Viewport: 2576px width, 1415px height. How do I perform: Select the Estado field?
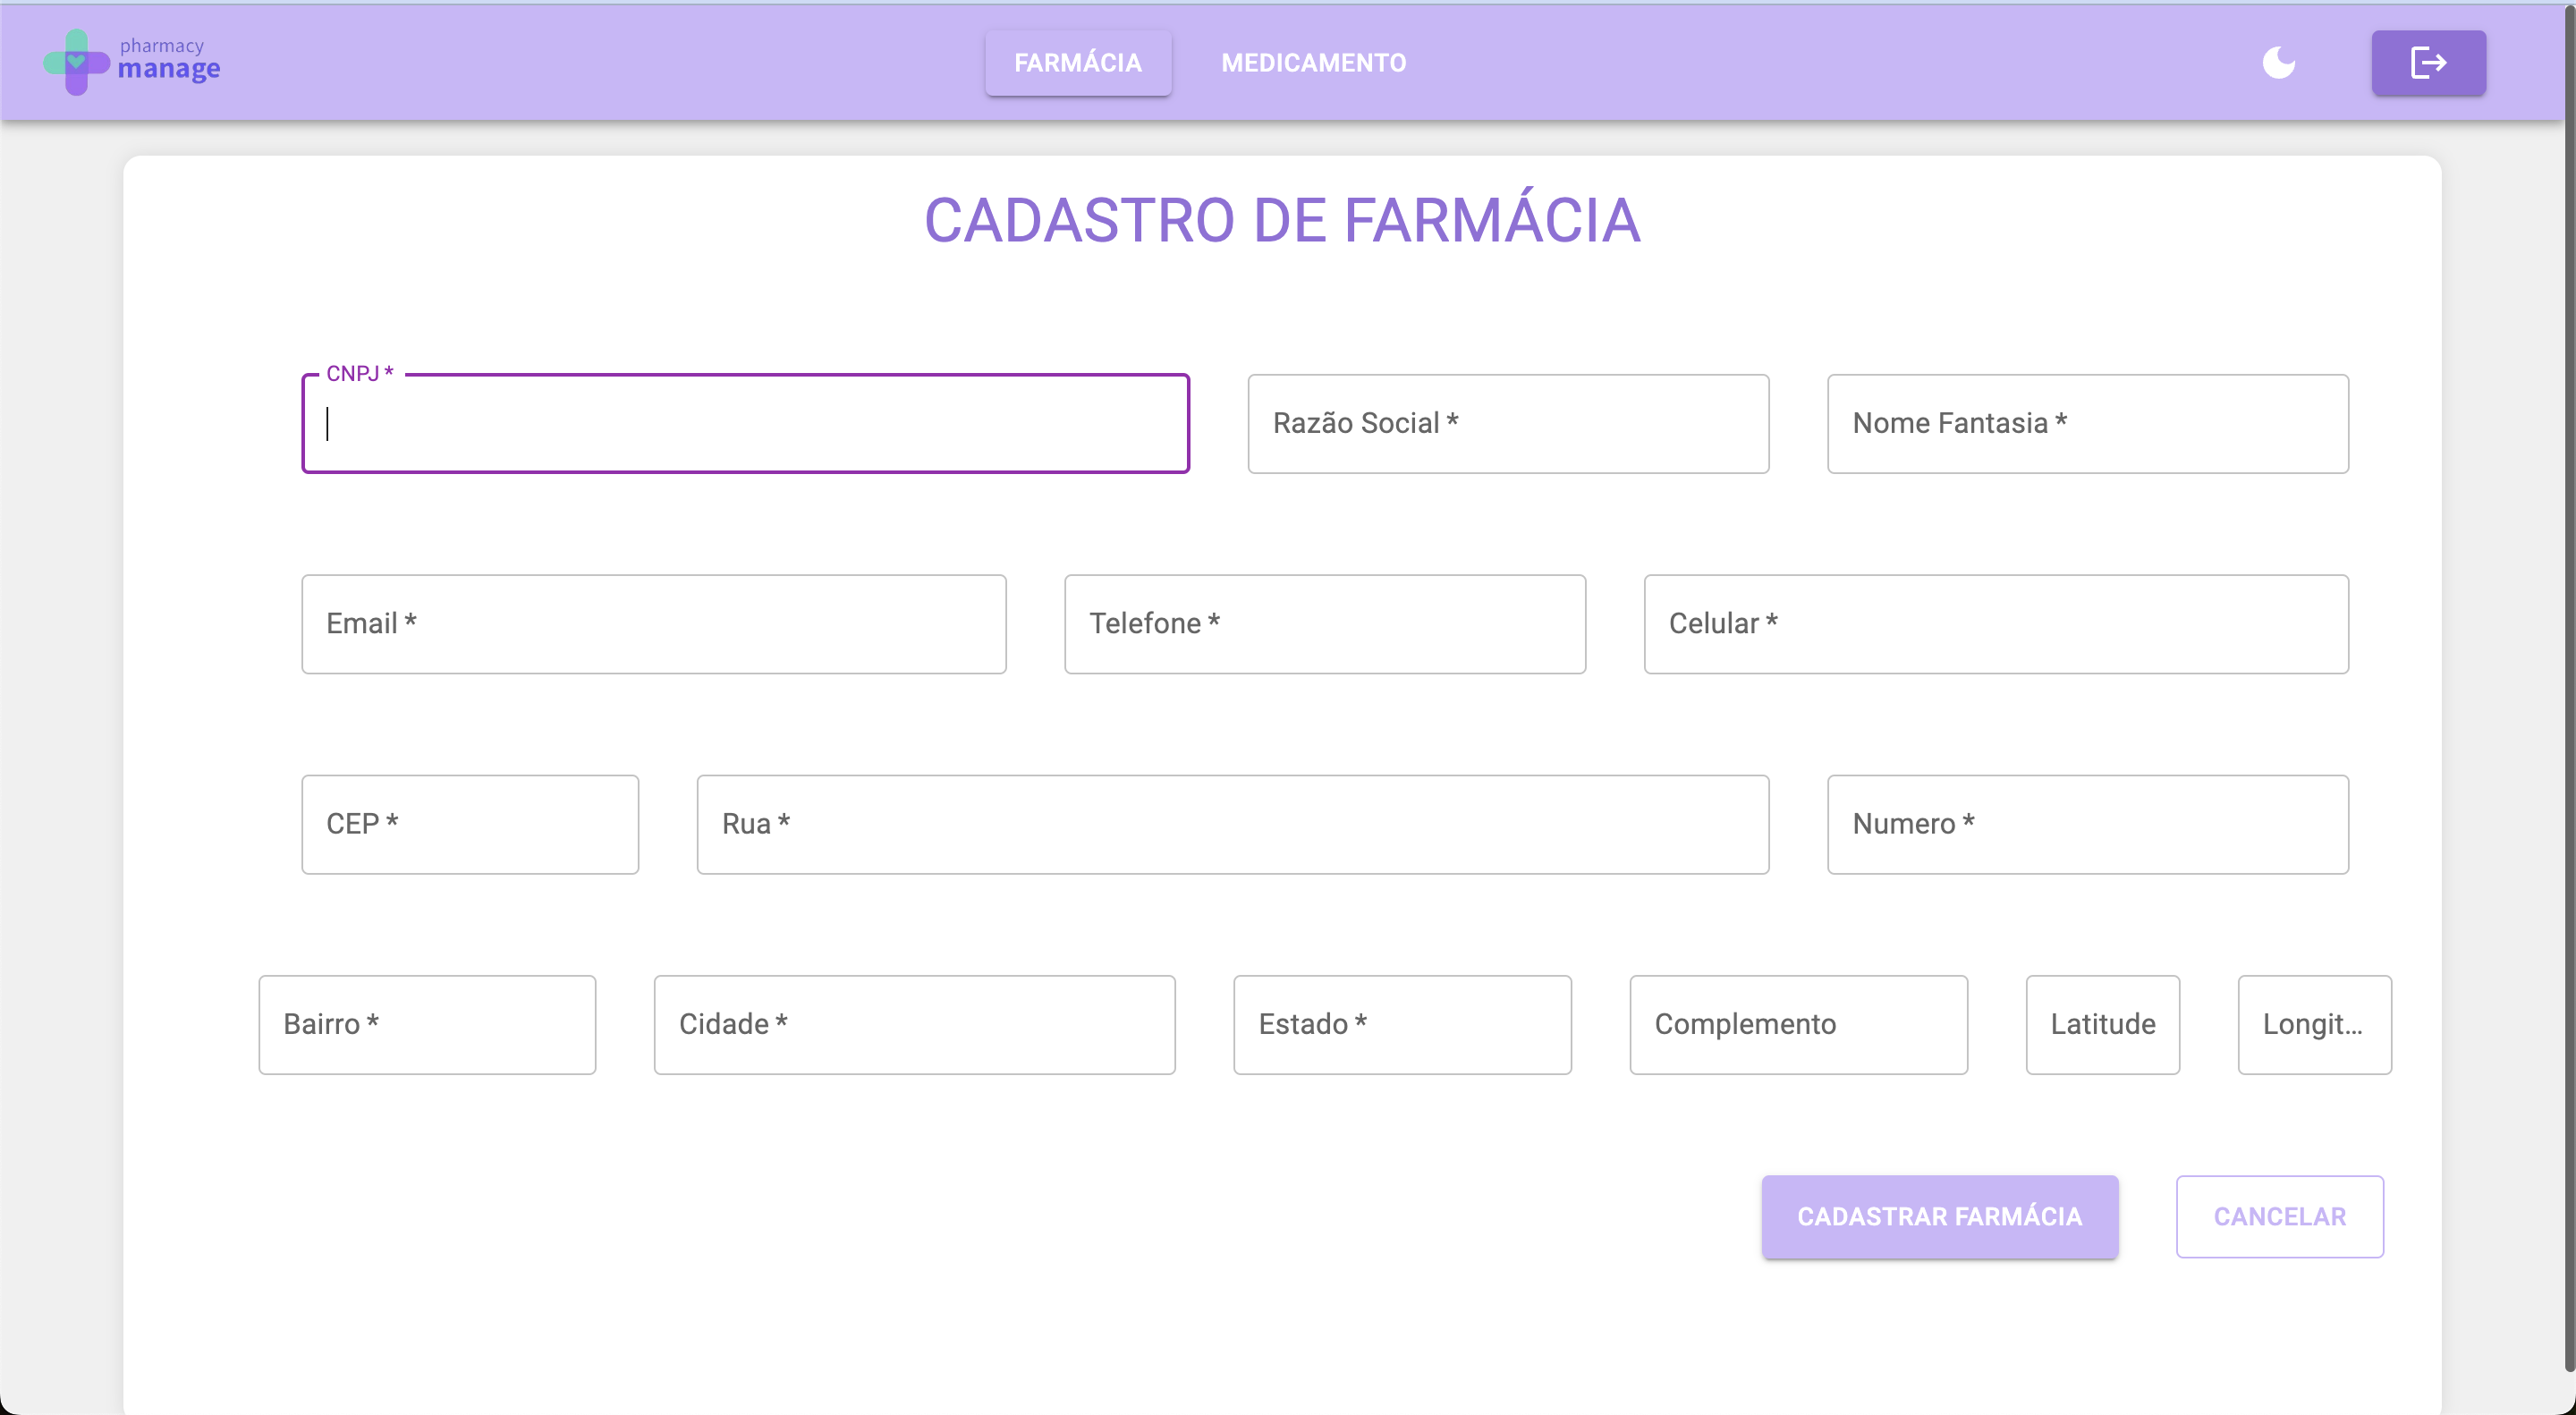(x=1402, y=1024)
